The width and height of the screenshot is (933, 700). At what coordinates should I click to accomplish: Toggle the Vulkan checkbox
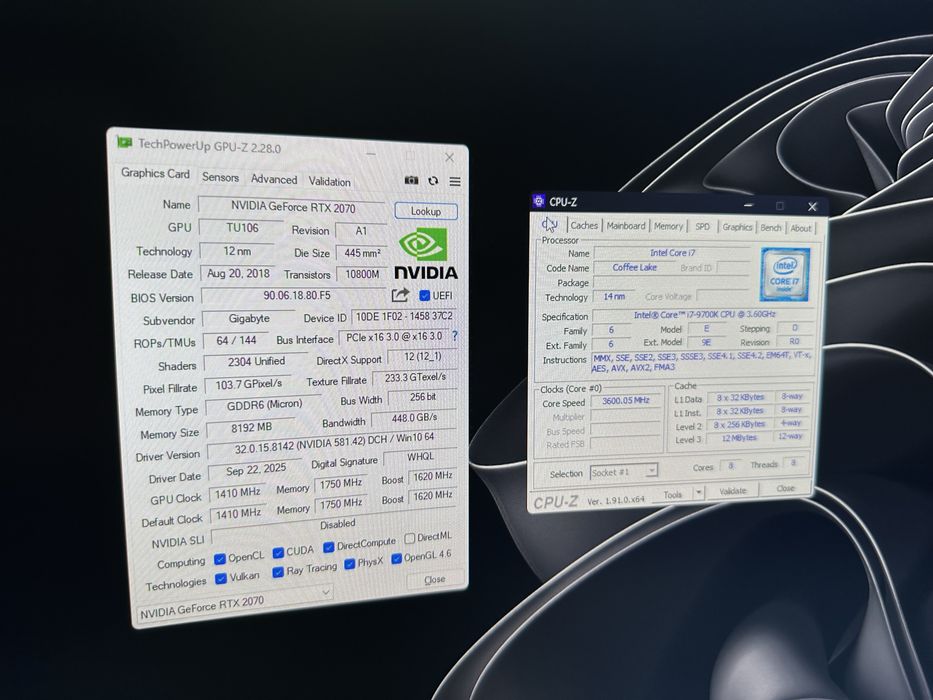click(221, 578)
